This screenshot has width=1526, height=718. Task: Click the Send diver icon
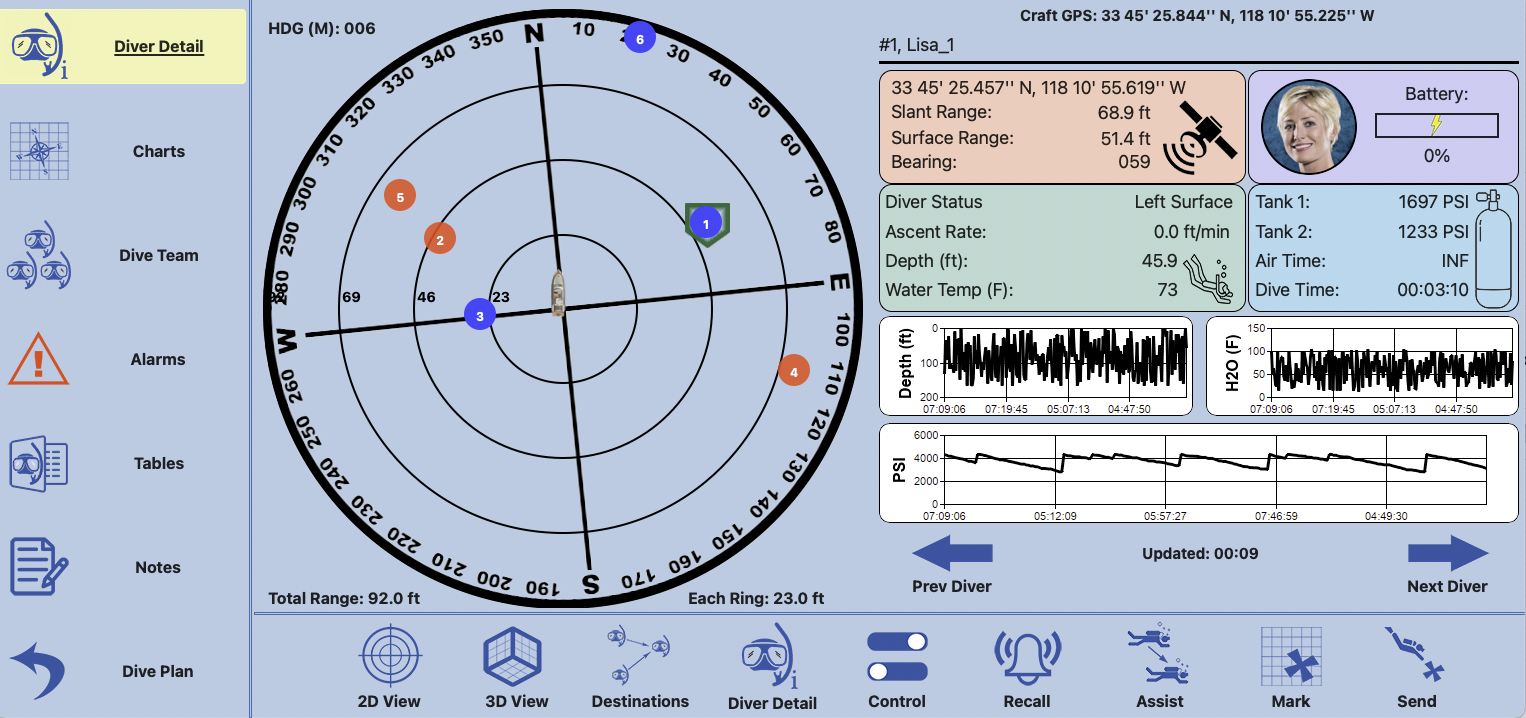(1416, 656)
